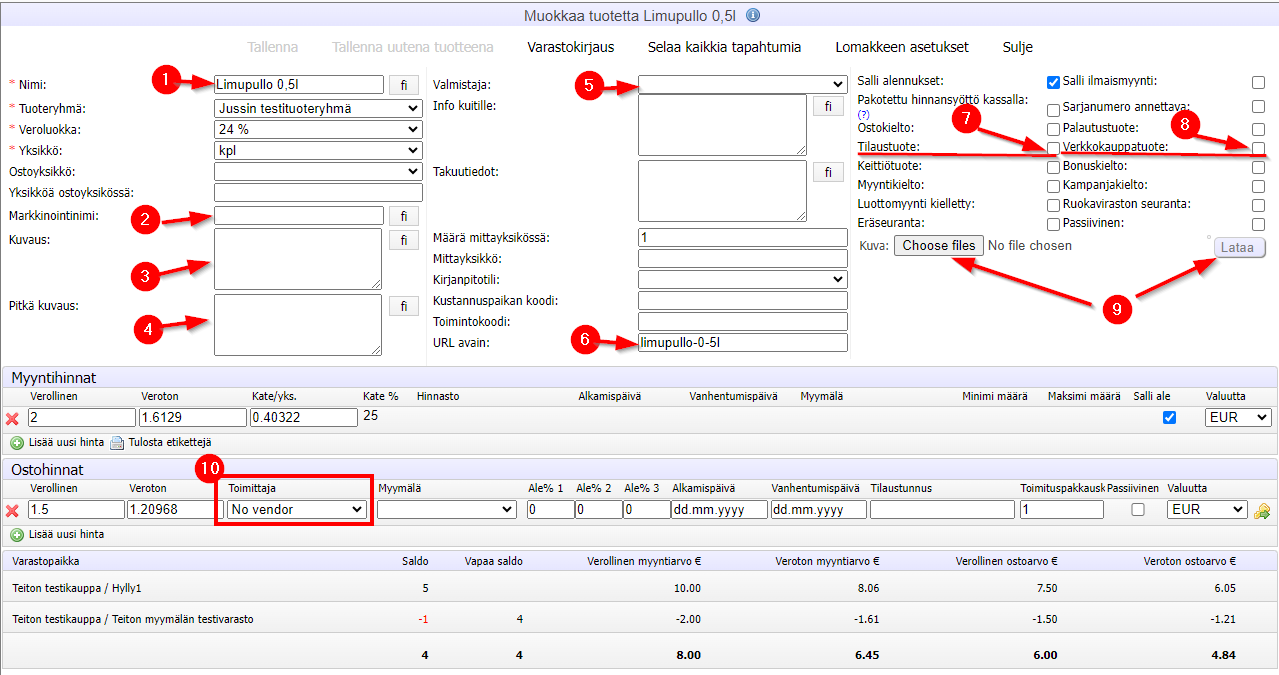Focus the Pitkä kuvaus text area
Viewport: 1279px width, 675px height.
pyautogui.click(x=298, y=324)
